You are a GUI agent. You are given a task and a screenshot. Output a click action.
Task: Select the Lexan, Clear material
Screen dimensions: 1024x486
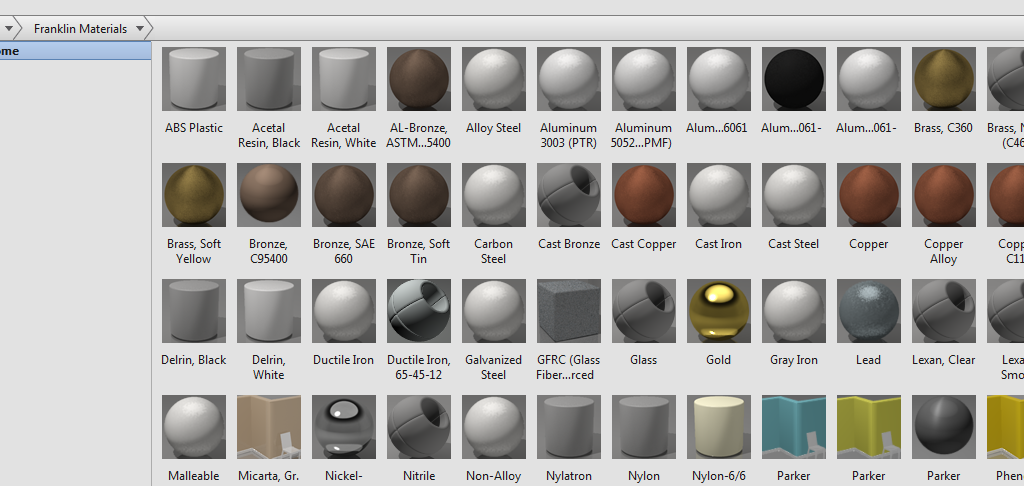coord(944,311)
